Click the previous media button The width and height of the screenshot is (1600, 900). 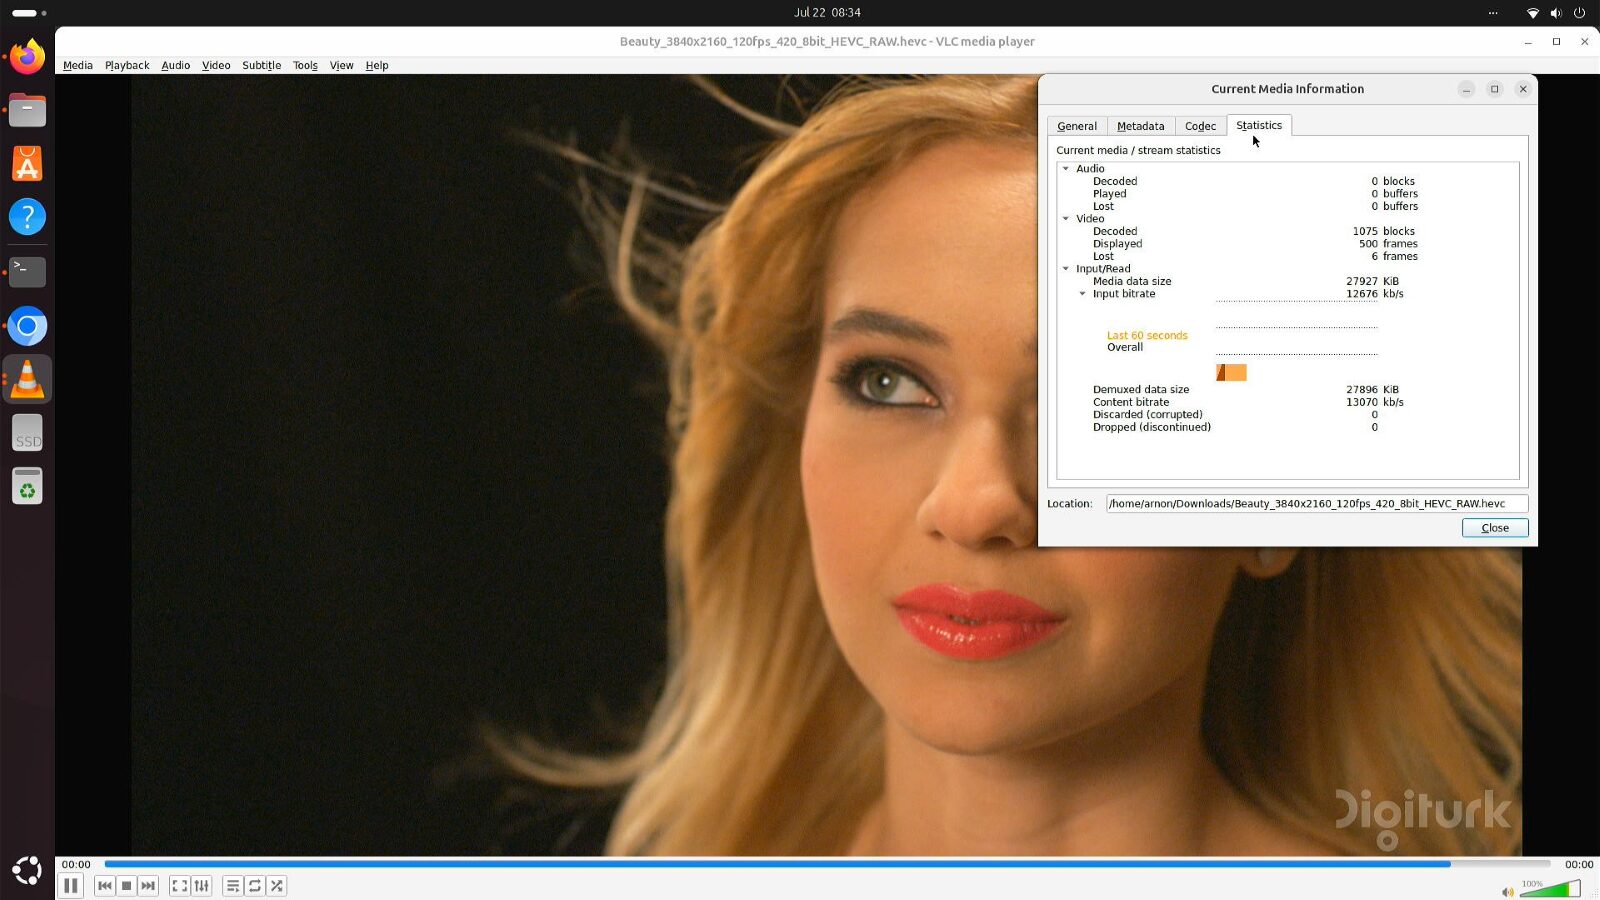104,886
